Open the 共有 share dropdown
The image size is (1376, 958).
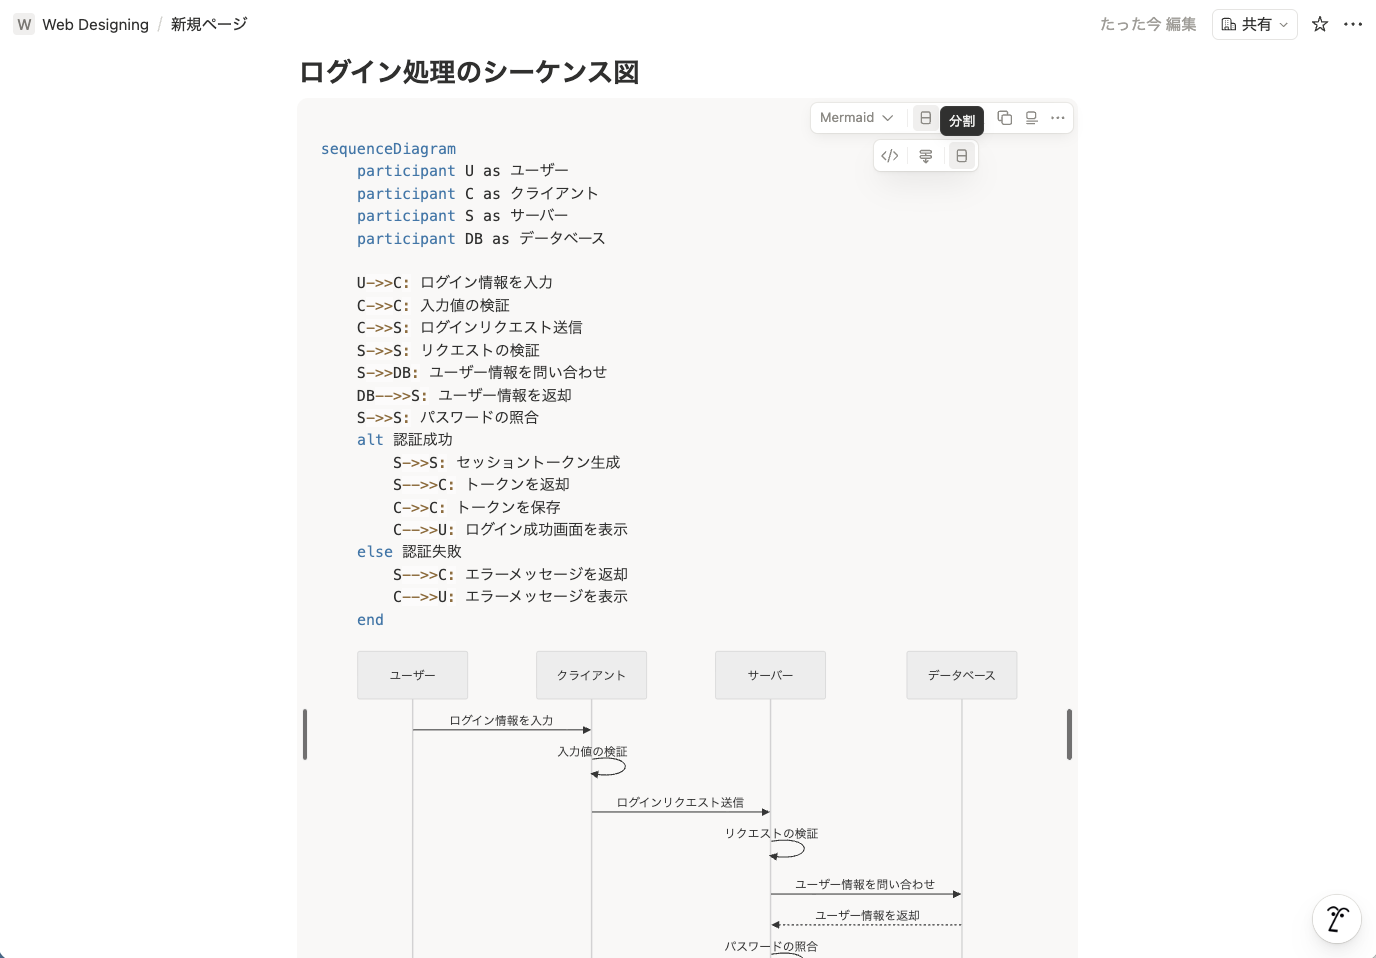pyautogui.click(x=1254, y=24)
